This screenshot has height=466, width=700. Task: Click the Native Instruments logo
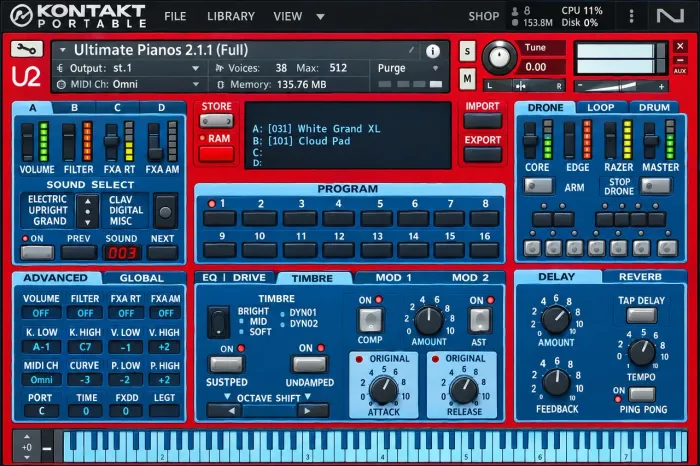[x=670, y=16]
